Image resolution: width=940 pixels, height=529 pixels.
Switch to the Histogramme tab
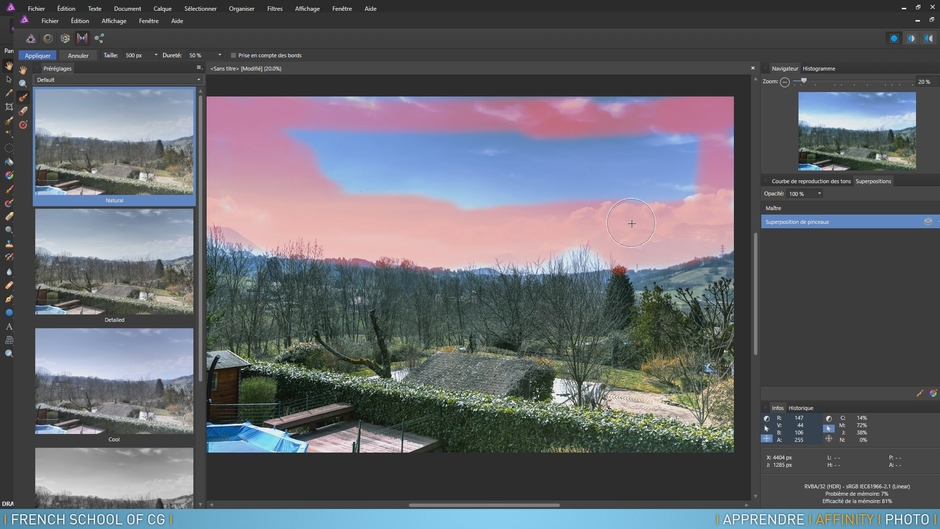tap(819, 68)
